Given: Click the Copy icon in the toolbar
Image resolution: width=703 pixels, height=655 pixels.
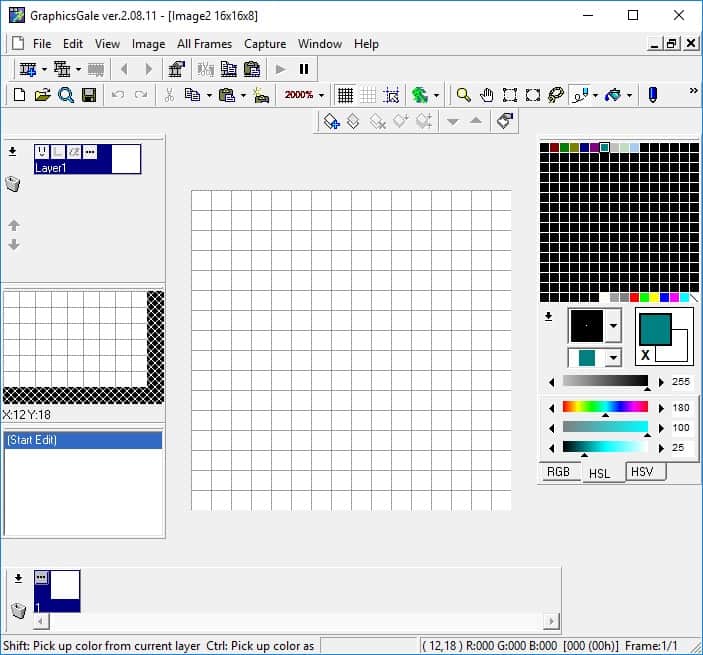Looking at the screenshot, I should click(192, 95).
